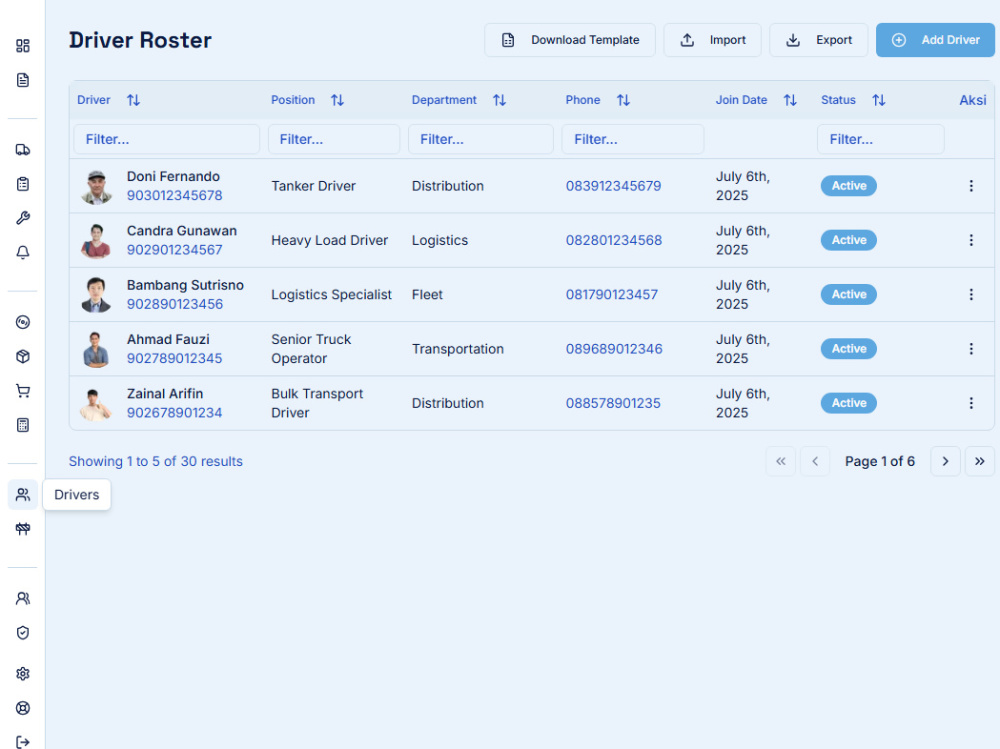This screenshot has height=749, width=1000.
Task: Sort table by Status column
Action: click(x=879, y=100)
